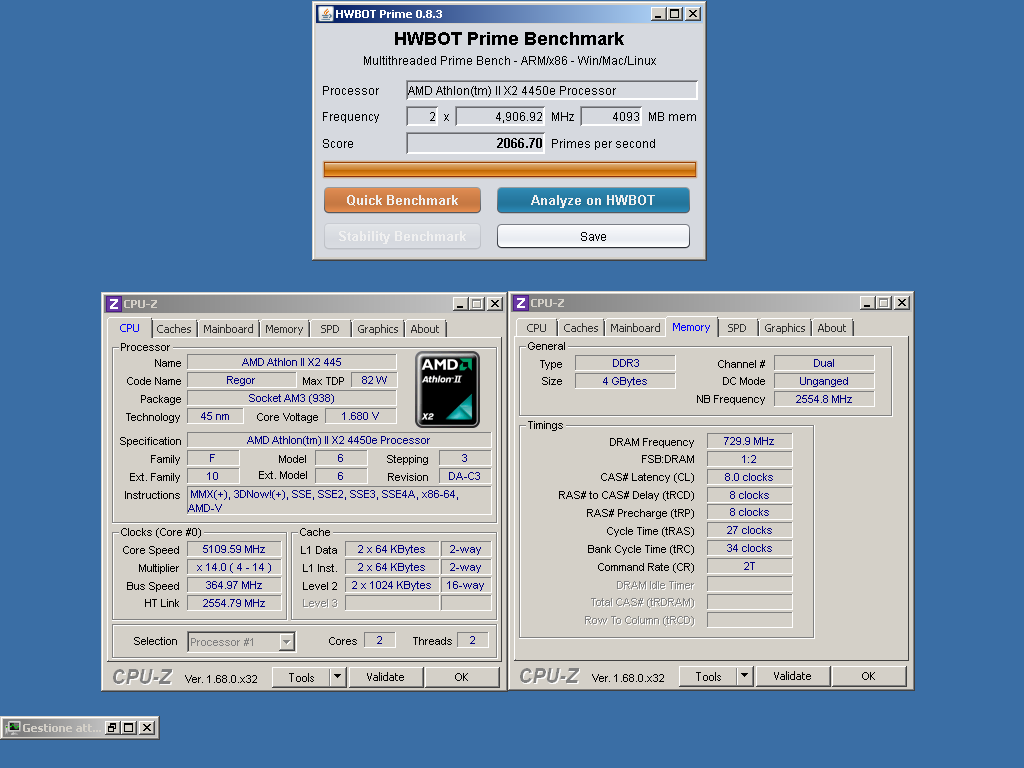This screenshot has height=768, width=1024.
Task: Click the CAS# Latency 8.0 clocks value
Action: (x=749, y=477)
